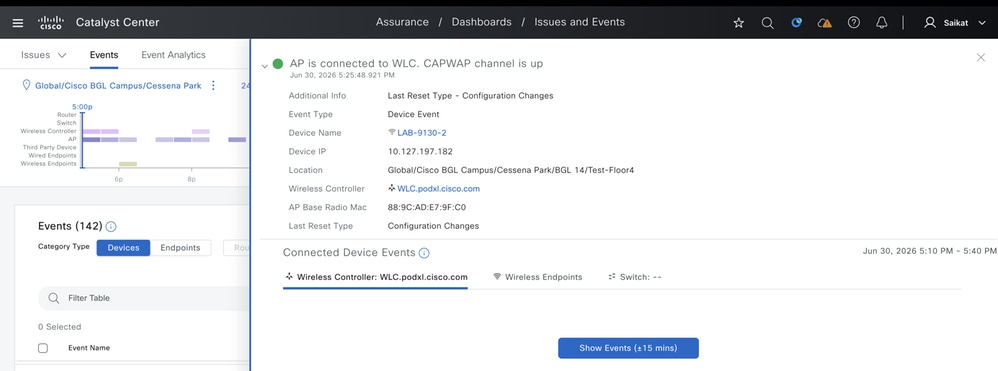Click Show Events (±15 mins) button
This screenshot has height=371, width=998.
point(628,348)
